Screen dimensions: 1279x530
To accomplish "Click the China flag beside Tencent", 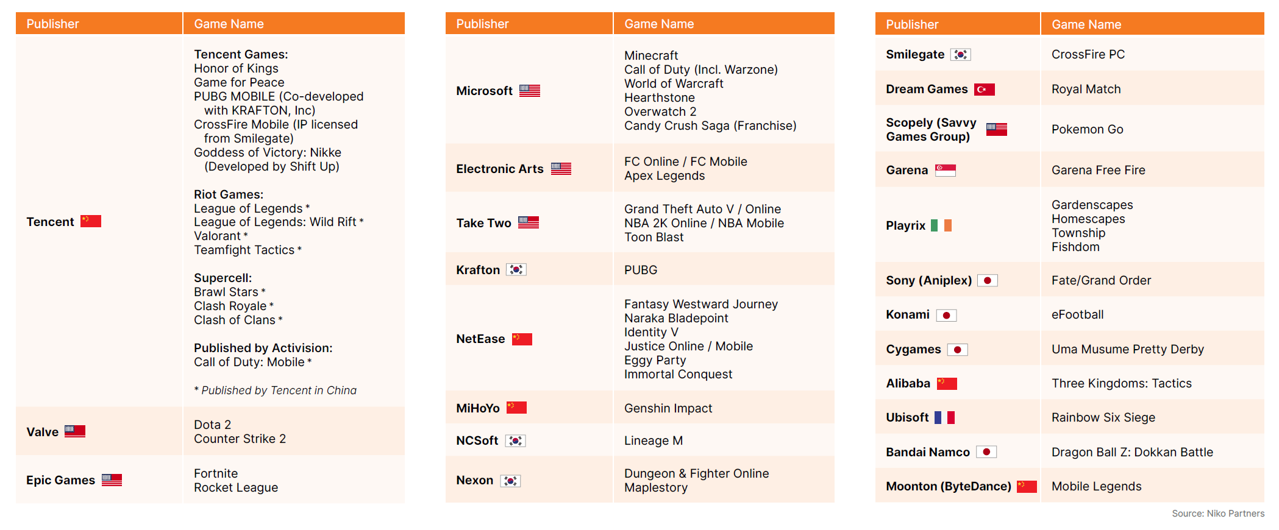I will click(91, 221).
